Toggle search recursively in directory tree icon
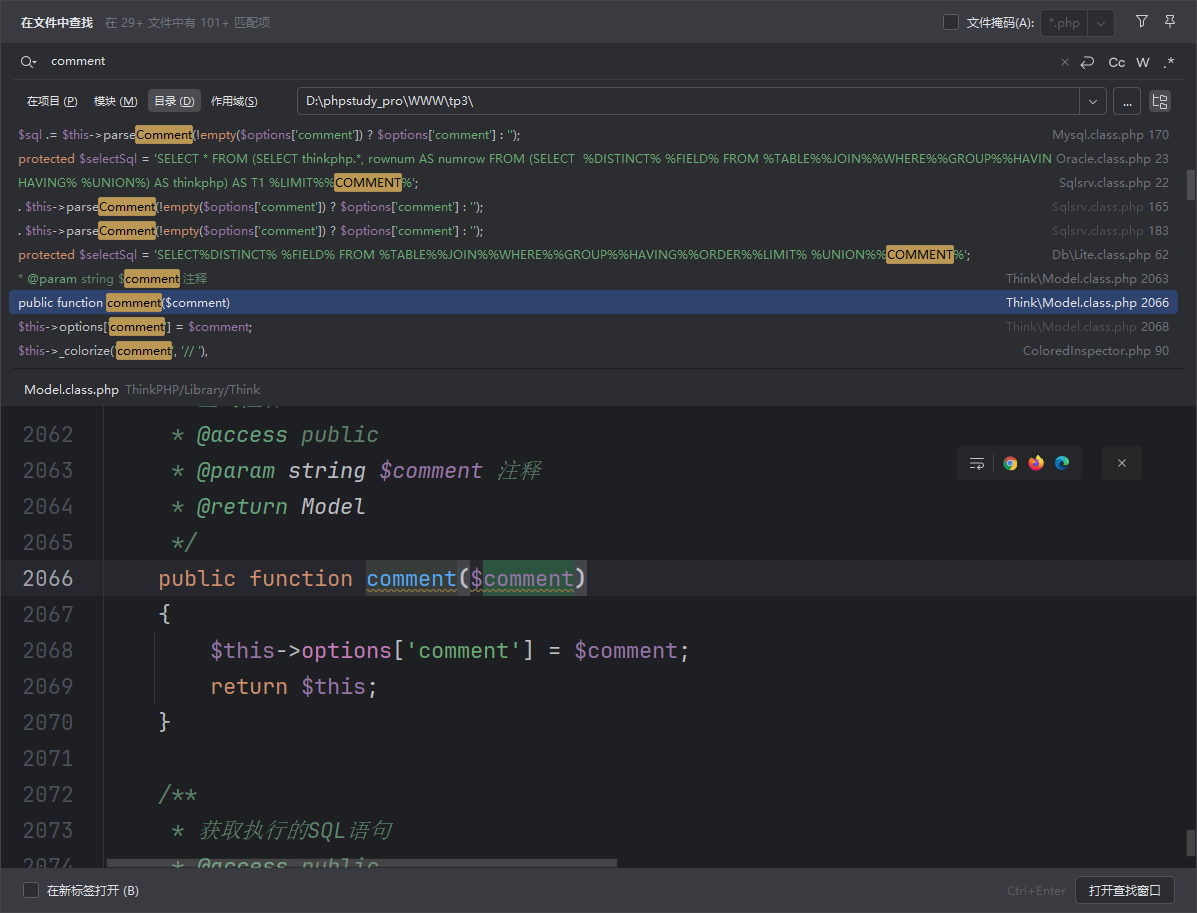This screenshot has height=913, width=1197. point(1160,101)
